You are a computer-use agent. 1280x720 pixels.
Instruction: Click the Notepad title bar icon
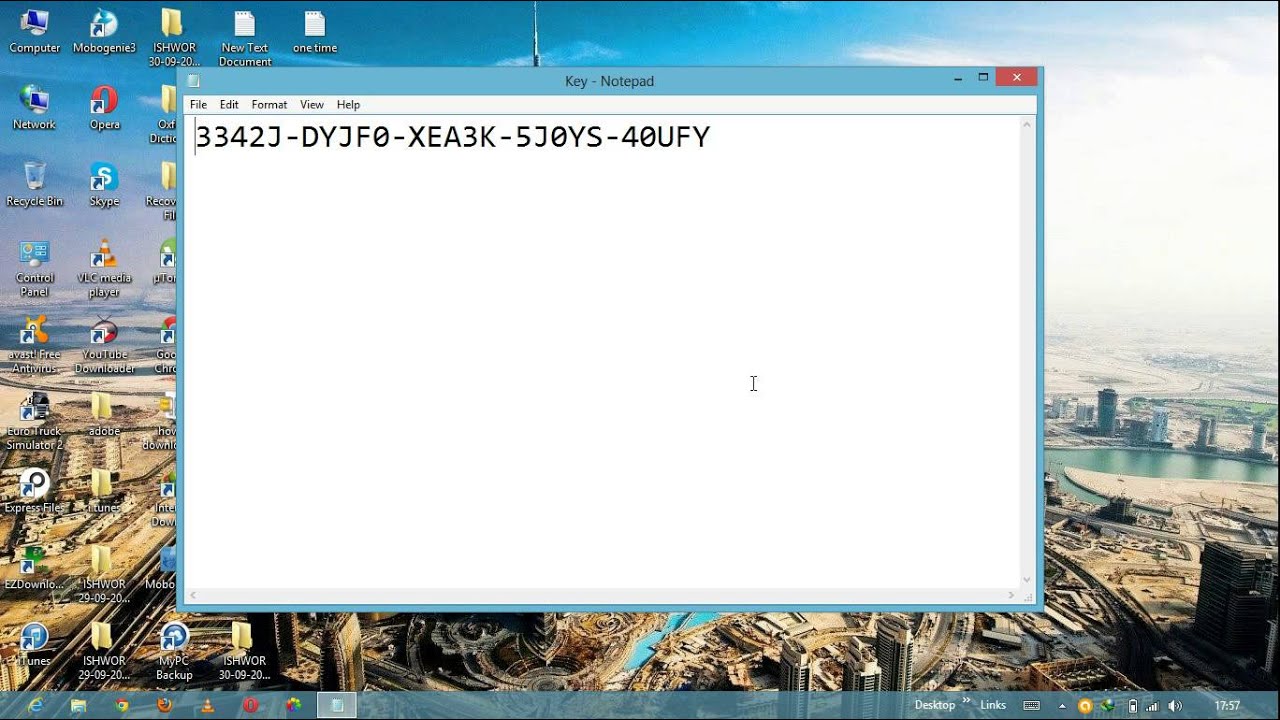(x=194, y=81)
